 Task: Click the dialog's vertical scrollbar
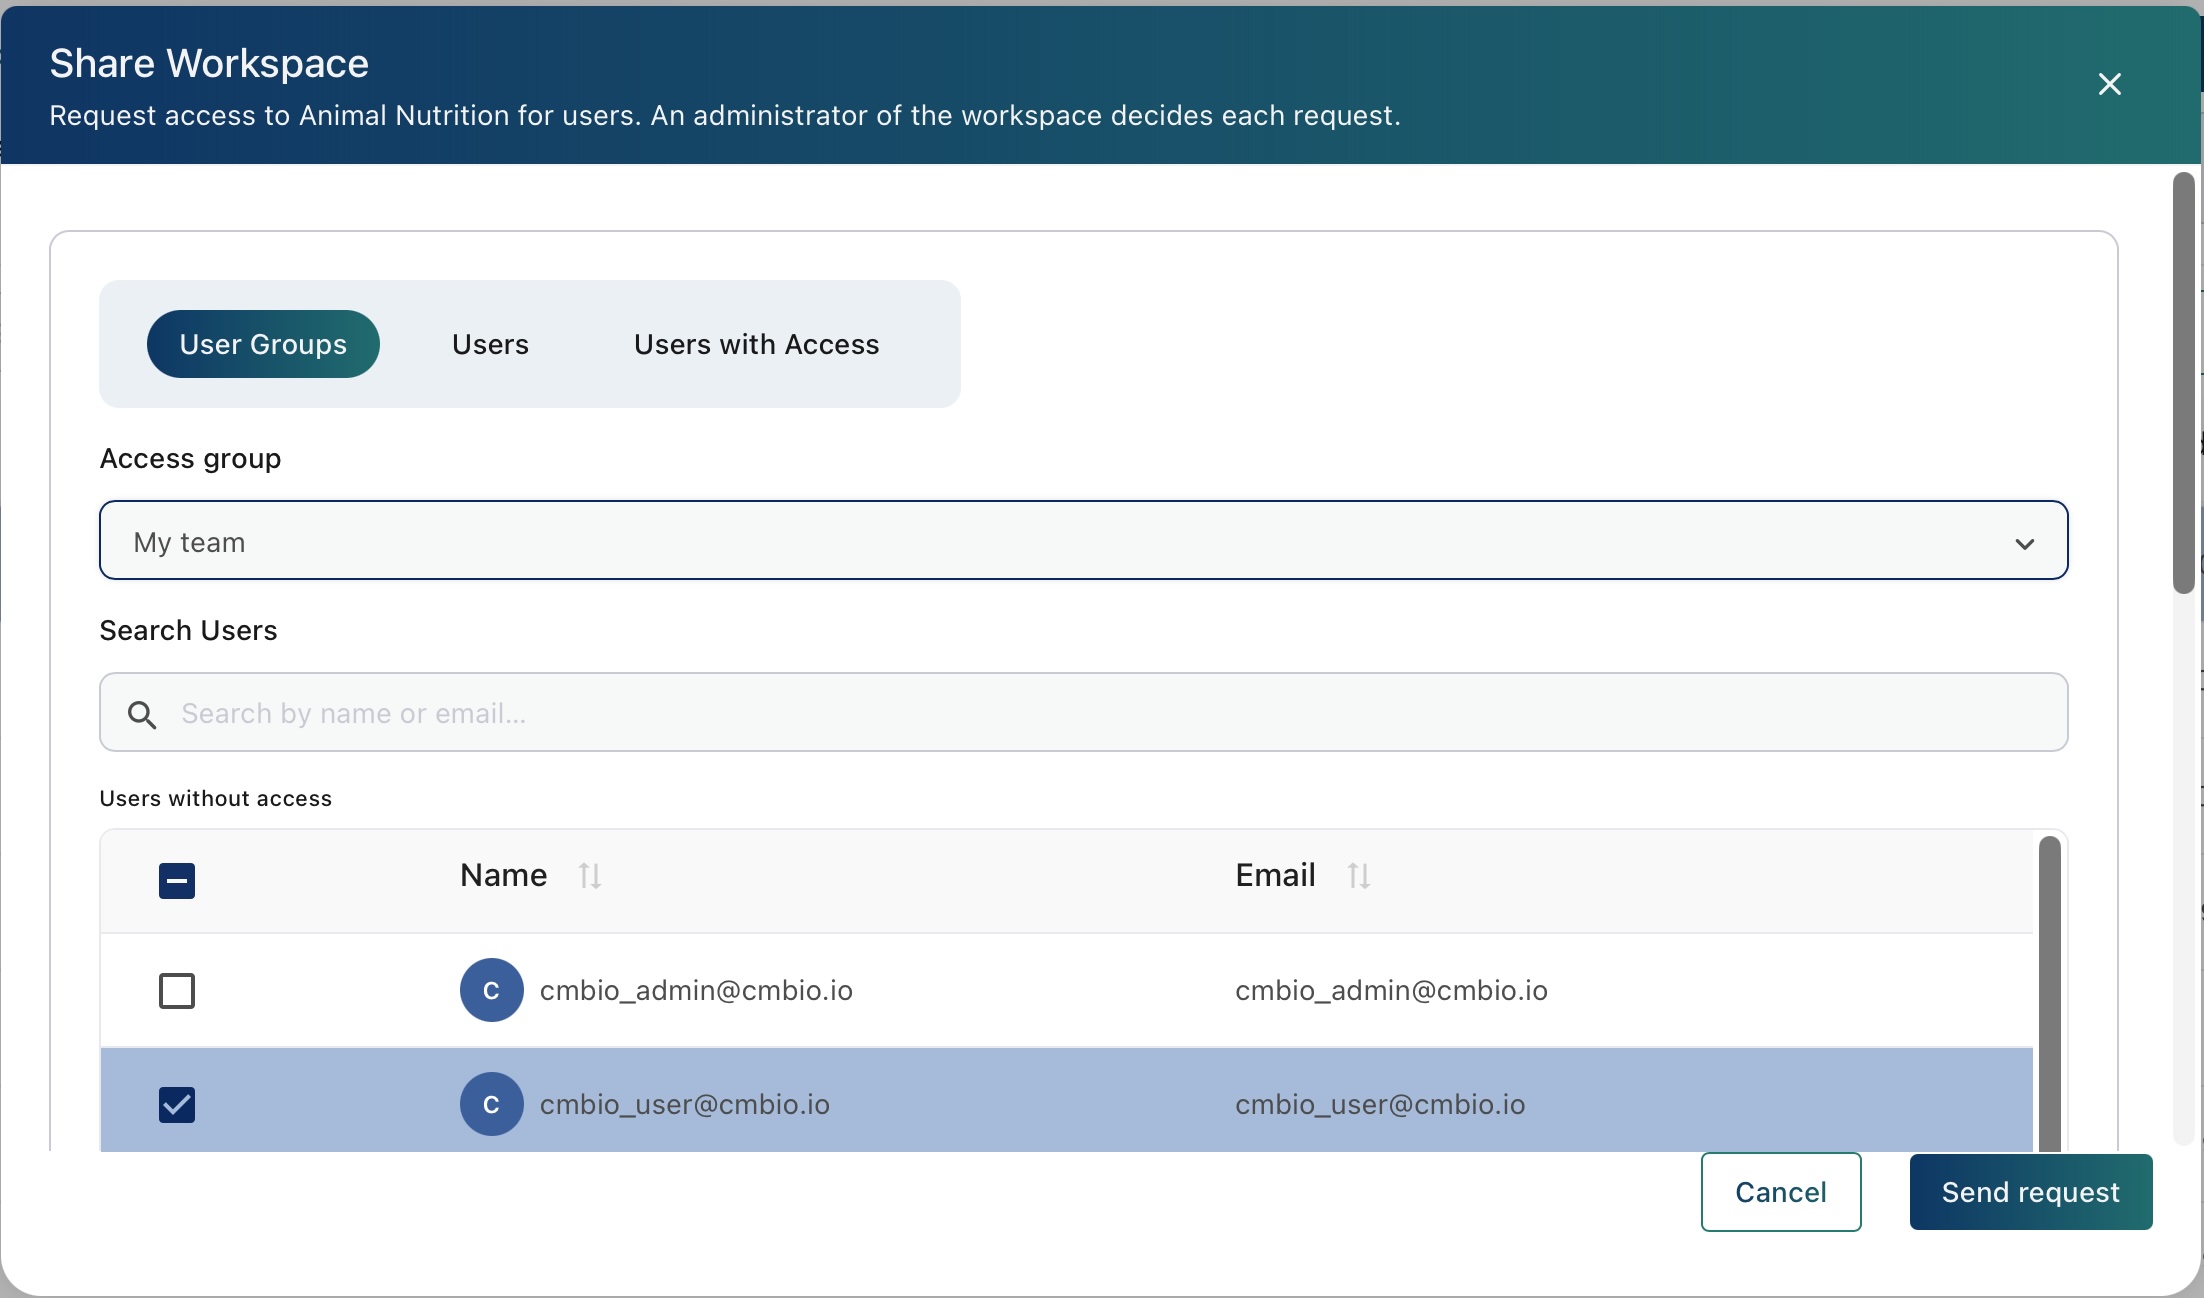(2184, 383)
